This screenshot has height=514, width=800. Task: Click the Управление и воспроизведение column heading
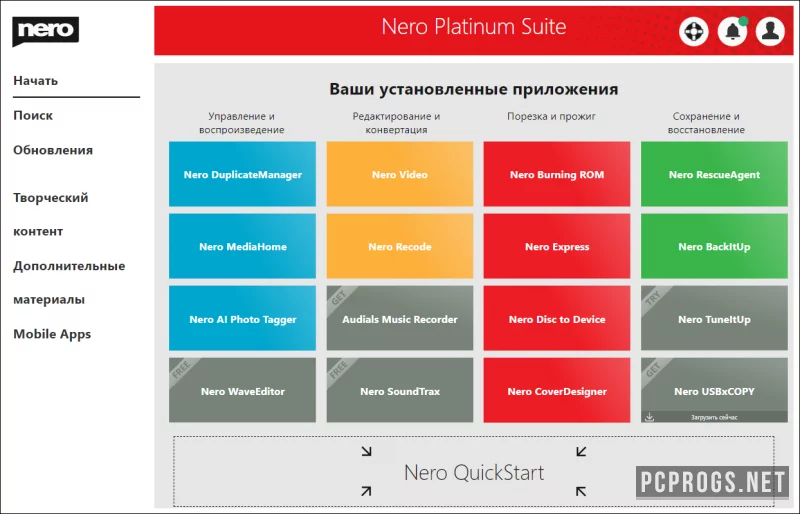[x=242, y=123]
